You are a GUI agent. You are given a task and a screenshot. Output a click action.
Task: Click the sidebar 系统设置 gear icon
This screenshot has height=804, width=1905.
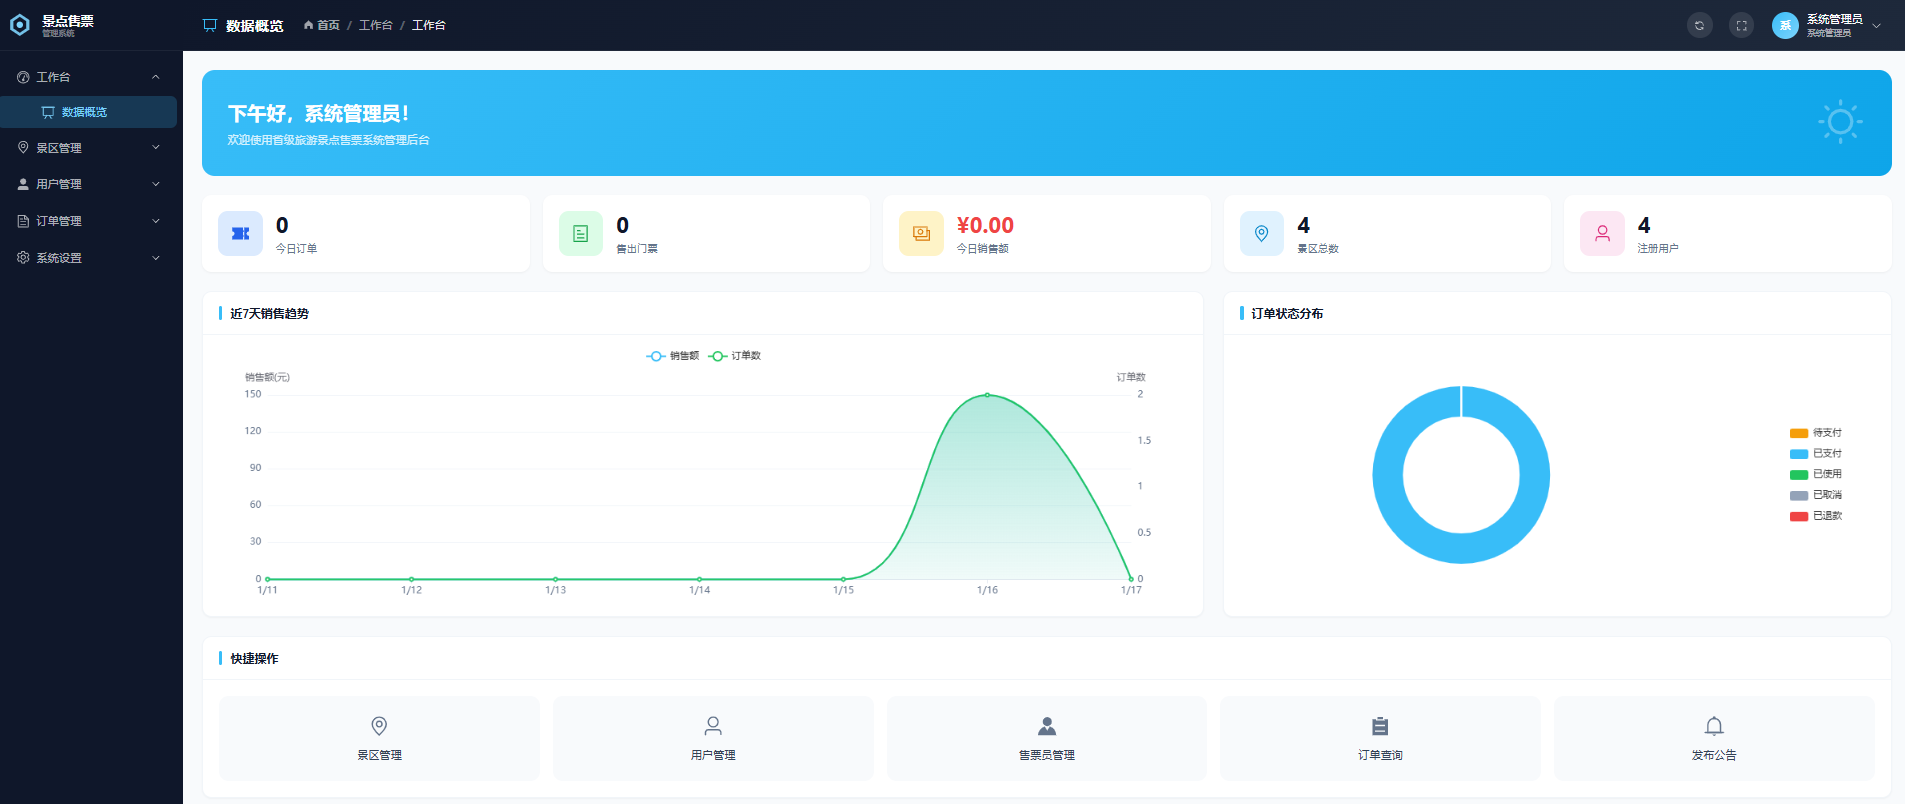(x=23, y=258)
